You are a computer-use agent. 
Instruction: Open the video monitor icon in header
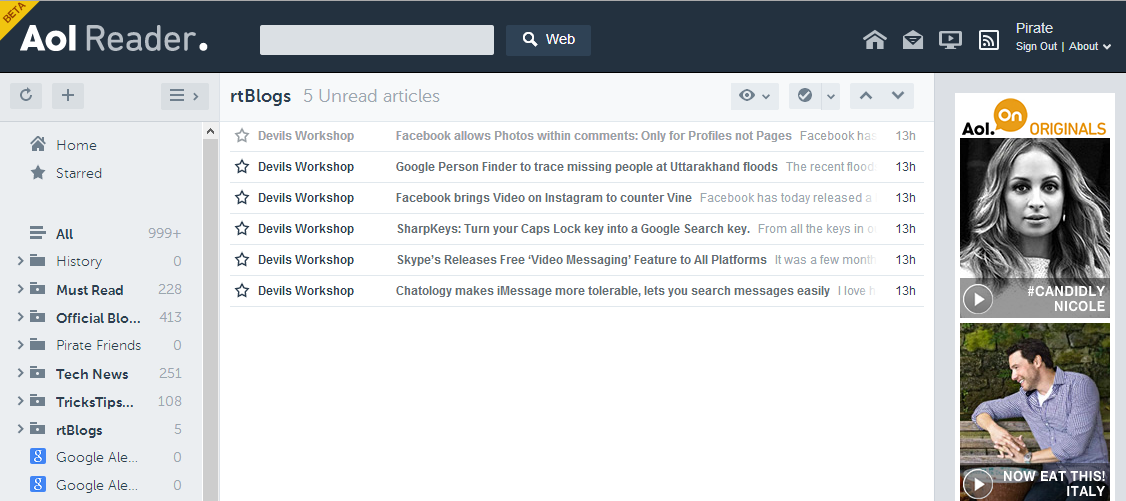coord(950,40)
